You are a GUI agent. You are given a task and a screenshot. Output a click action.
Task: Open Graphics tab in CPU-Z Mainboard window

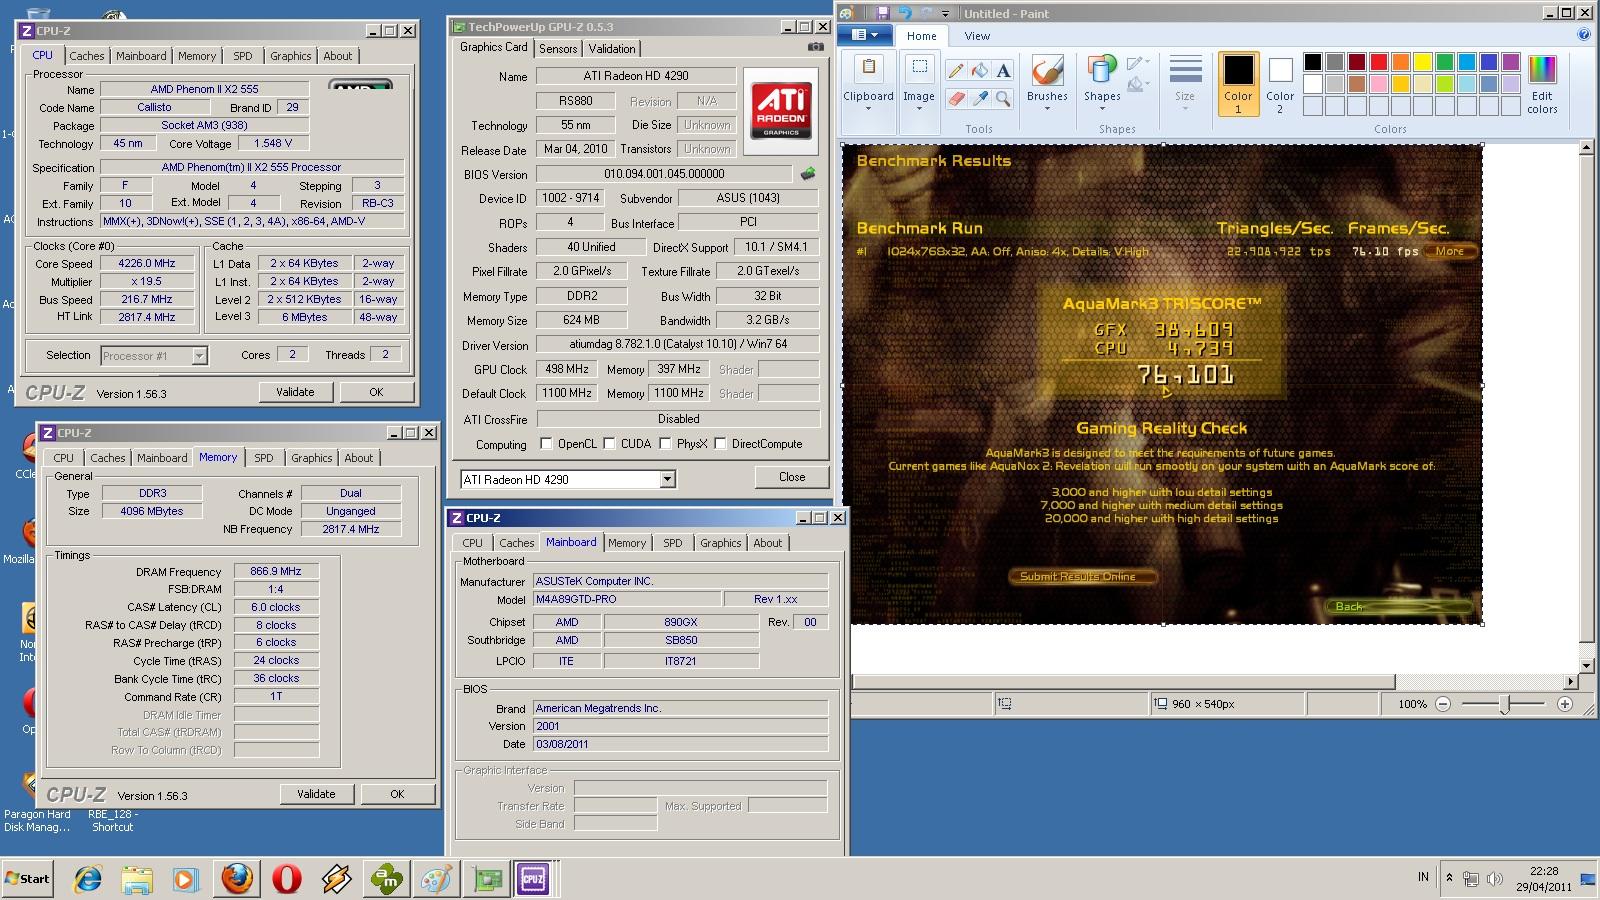point(721,543)
